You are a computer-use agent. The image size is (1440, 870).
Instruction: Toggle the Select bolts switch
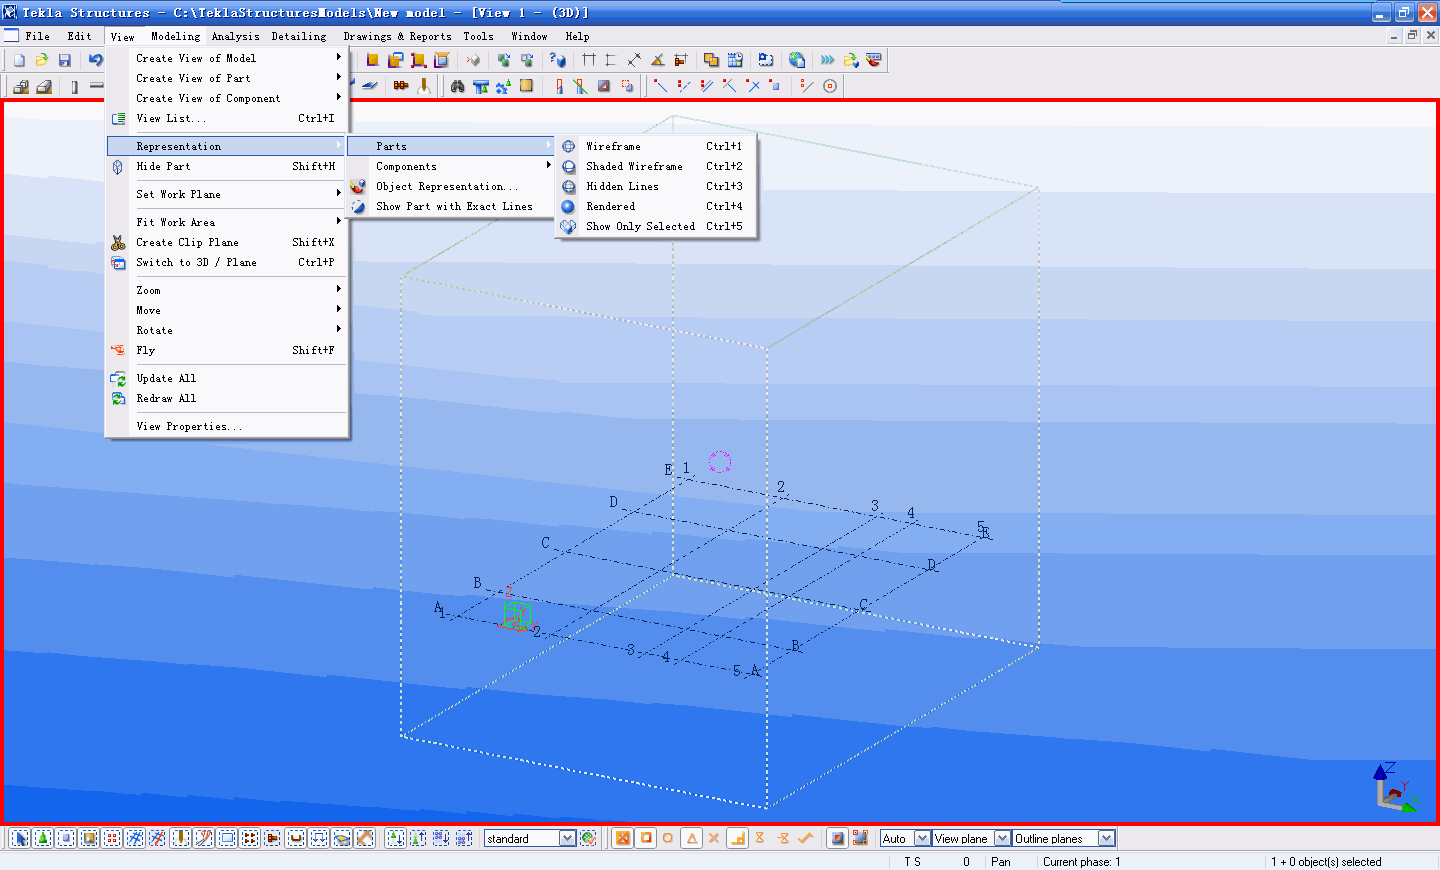250,838
